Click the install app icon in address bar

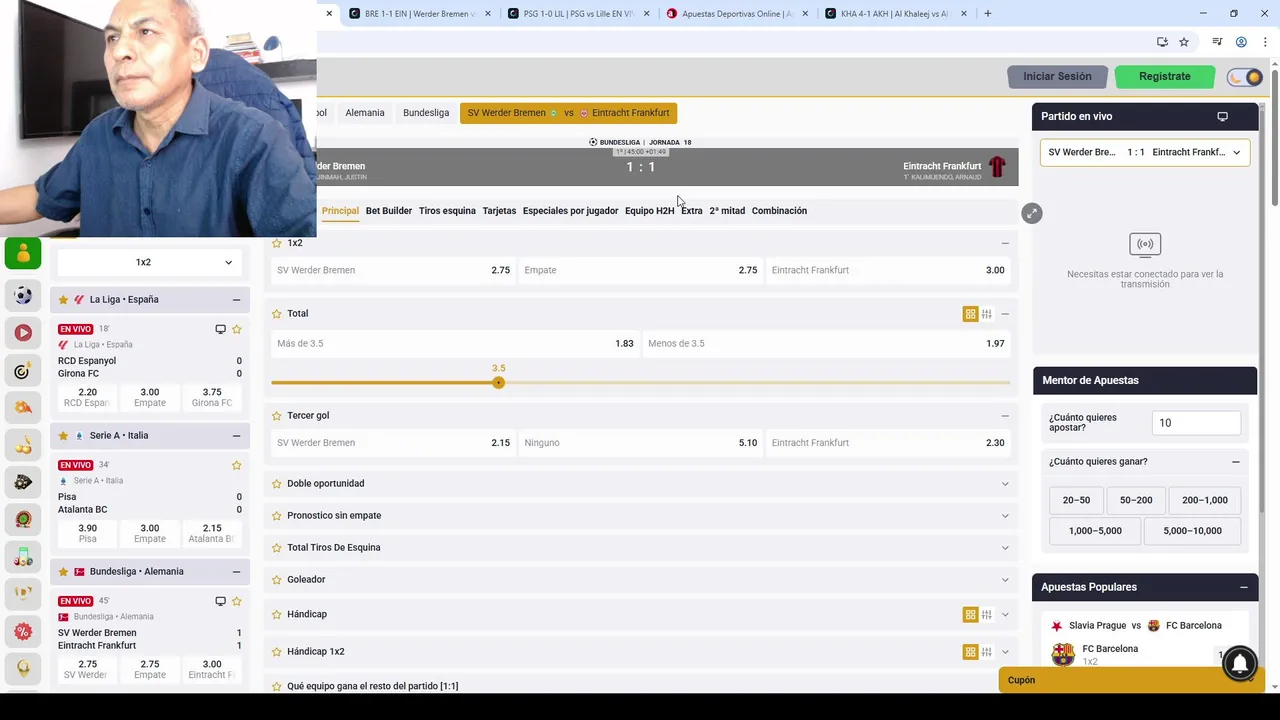click(x=1162, y=42)
